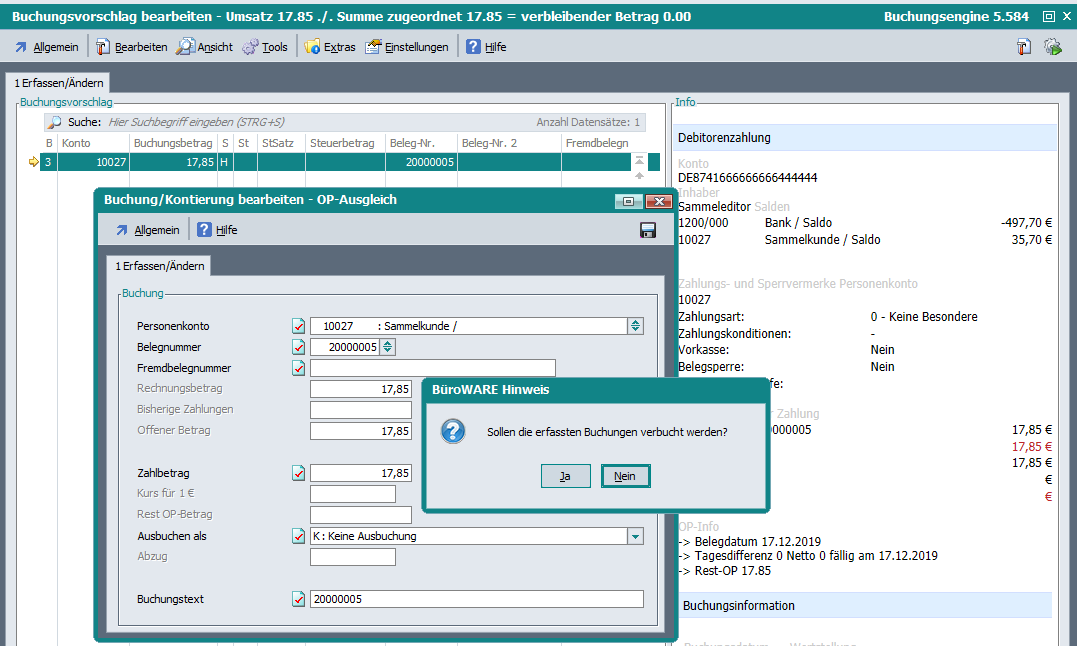
Task: Click the Fremdbelegnummer input field
Action: (x=432, y=368)
